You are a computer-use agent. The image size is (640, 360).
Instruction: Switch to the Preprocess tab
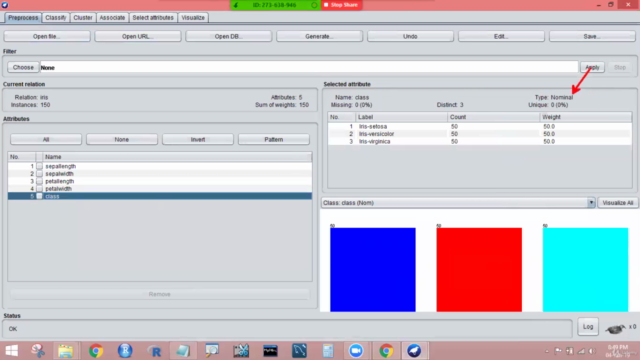point(23,18)
